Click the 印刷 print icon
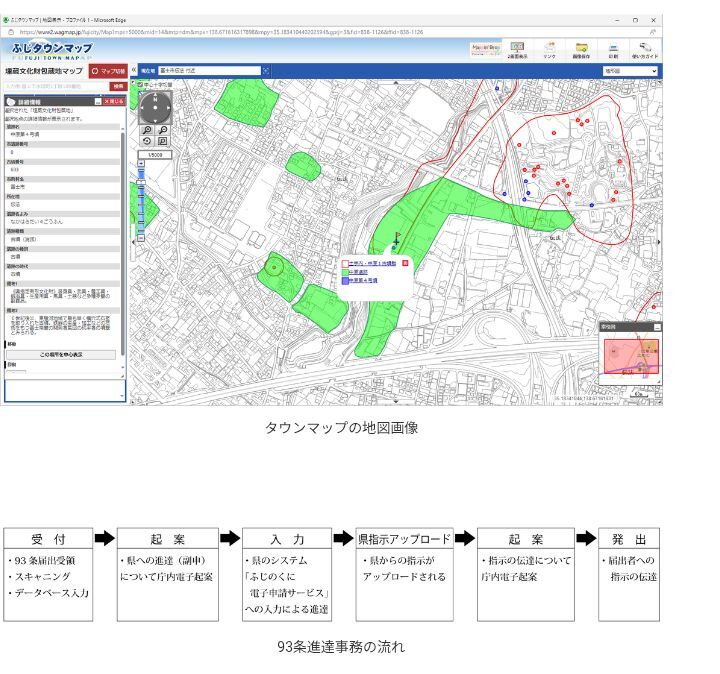The height and width of the screenshot is (674, 720). 613,50
